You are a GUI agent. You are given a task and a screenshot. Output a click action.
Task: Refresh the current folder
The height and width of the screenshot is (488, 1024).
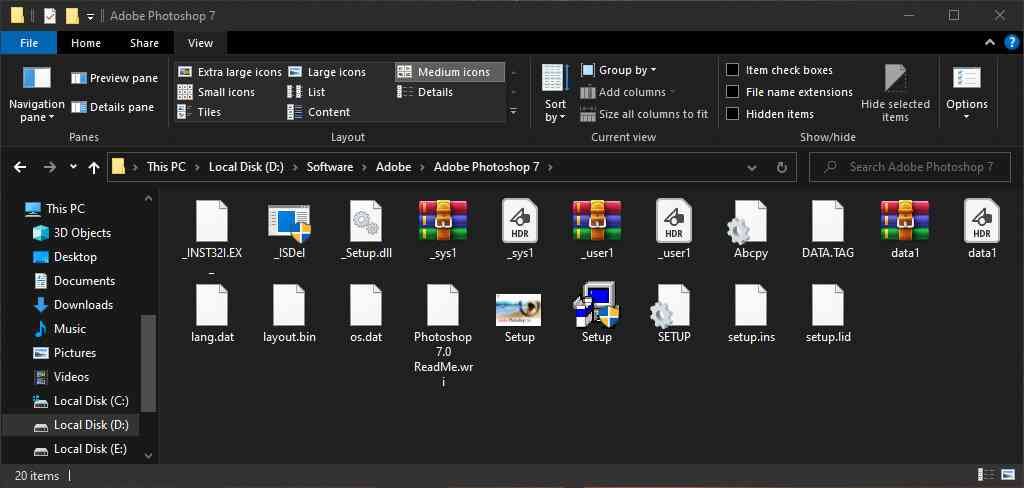[782, 167]
